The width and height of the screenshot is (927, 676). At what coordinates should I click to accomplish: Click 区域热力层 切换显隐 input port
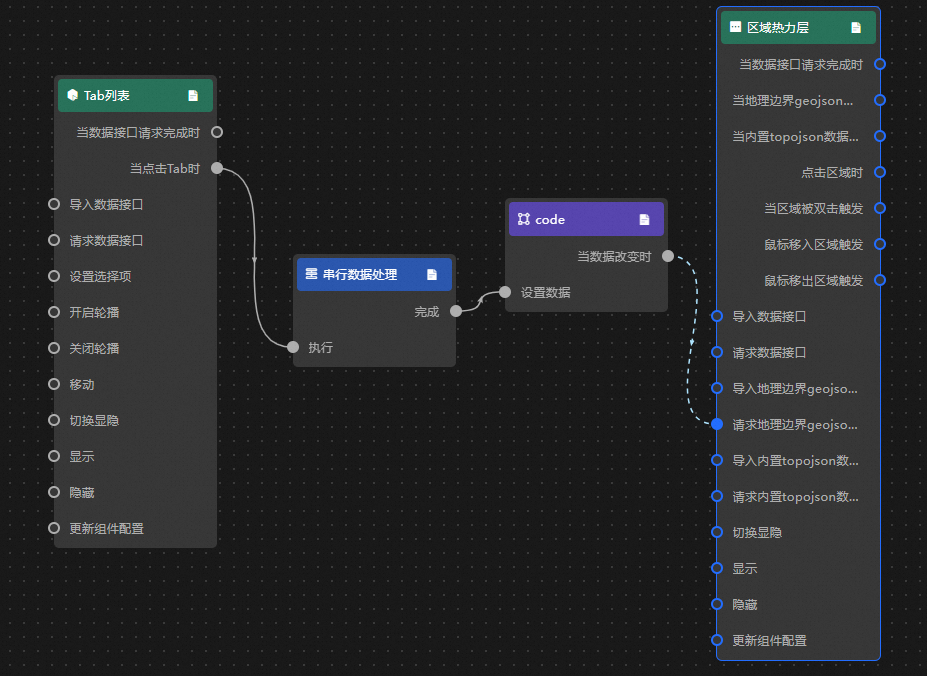pyautogui.click(x=717, y=532)
